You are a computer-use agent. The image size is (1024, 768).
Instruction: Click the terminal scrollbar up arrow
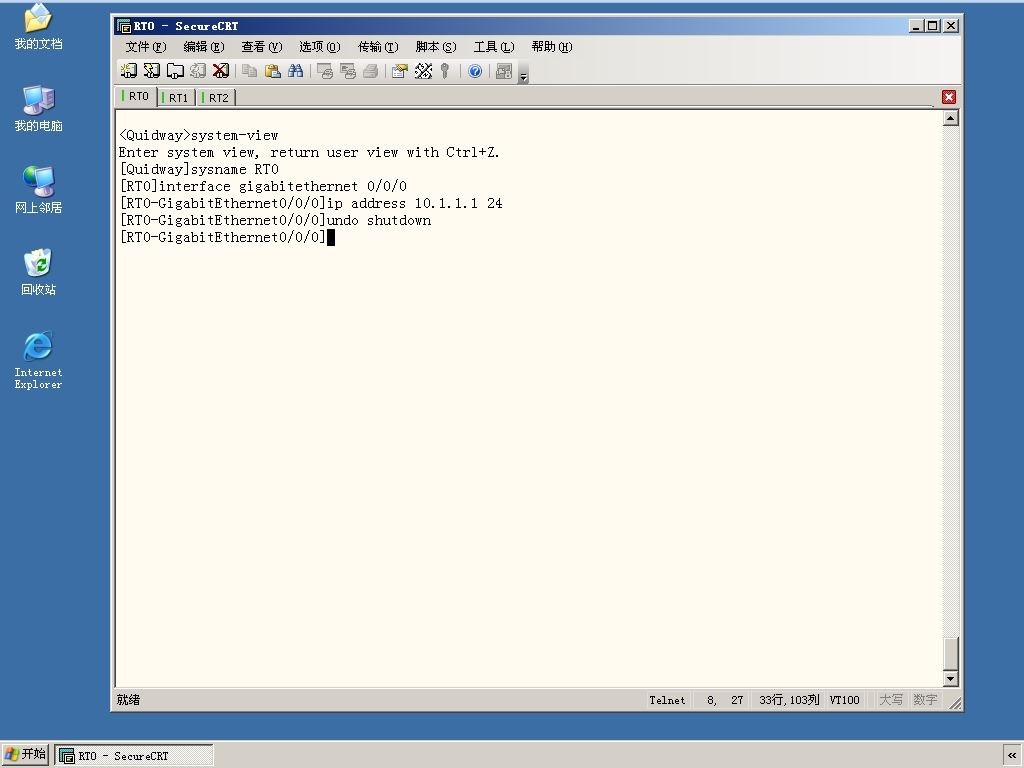coord(951,118)
